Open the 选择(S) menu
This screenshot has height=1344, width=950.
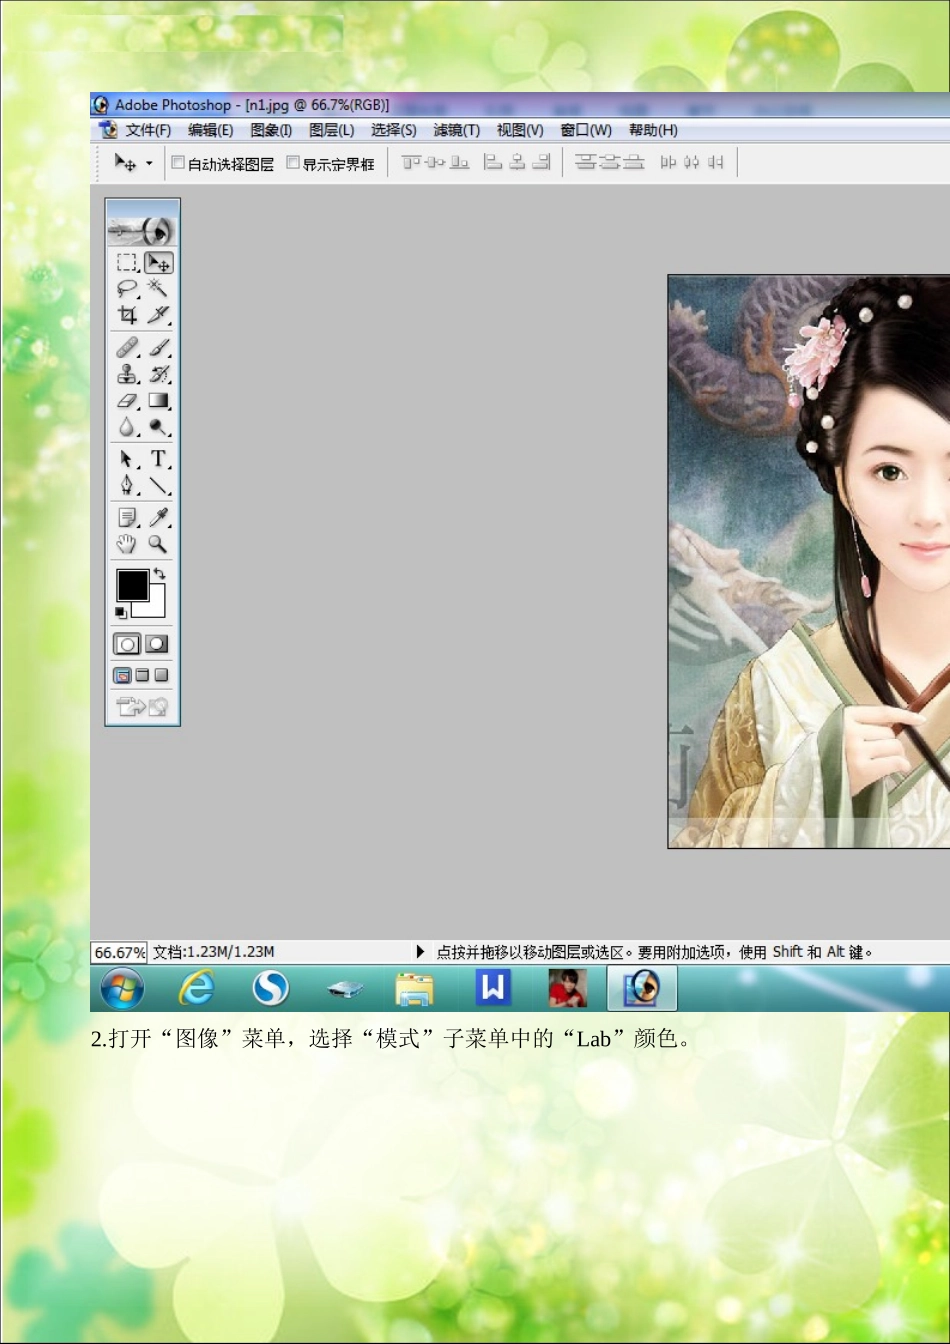coord(394,130)
